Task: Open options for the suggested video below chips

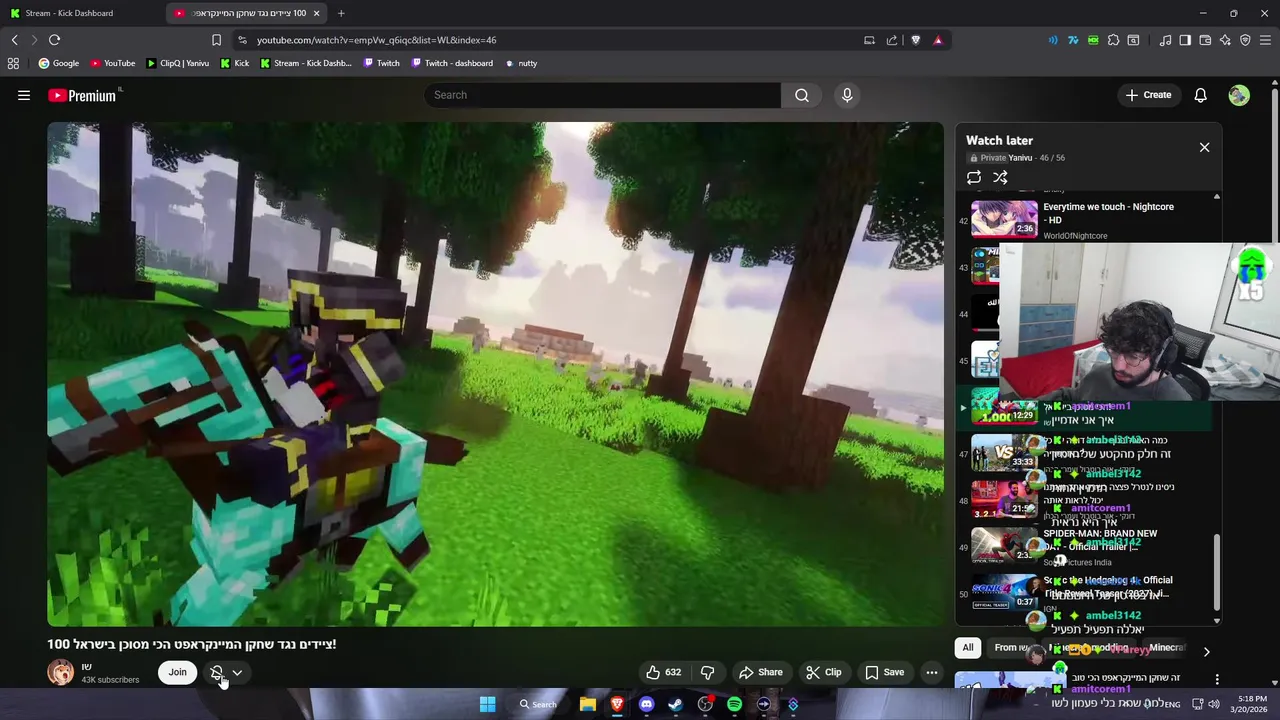Action: pos(1216,679)
